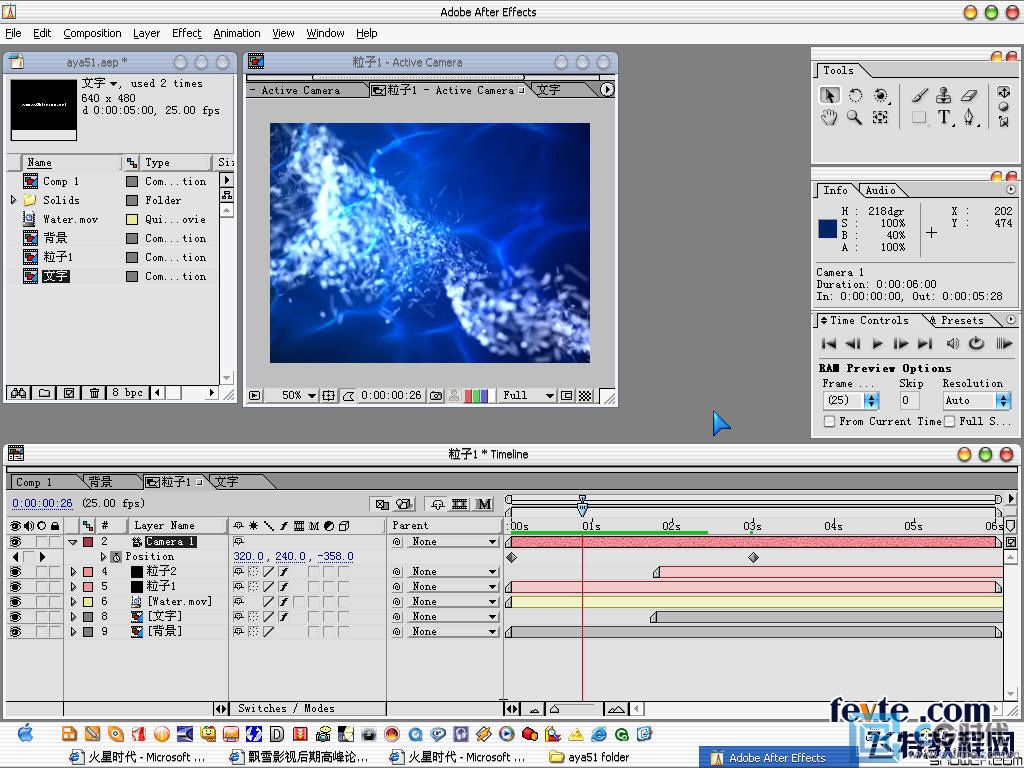Click the motion blur enable button in the timeline
The height and width of the screenshot is (768, 1024).
coord(484,504)
